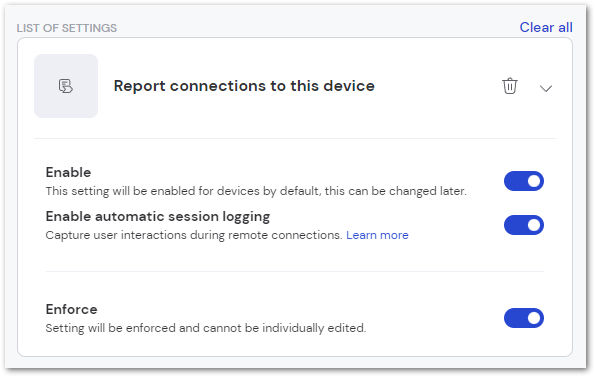The width and height of the screenshot is (595, 377).
Task: Toggle the Enable switch off
Action: click(x=524, y=181)
